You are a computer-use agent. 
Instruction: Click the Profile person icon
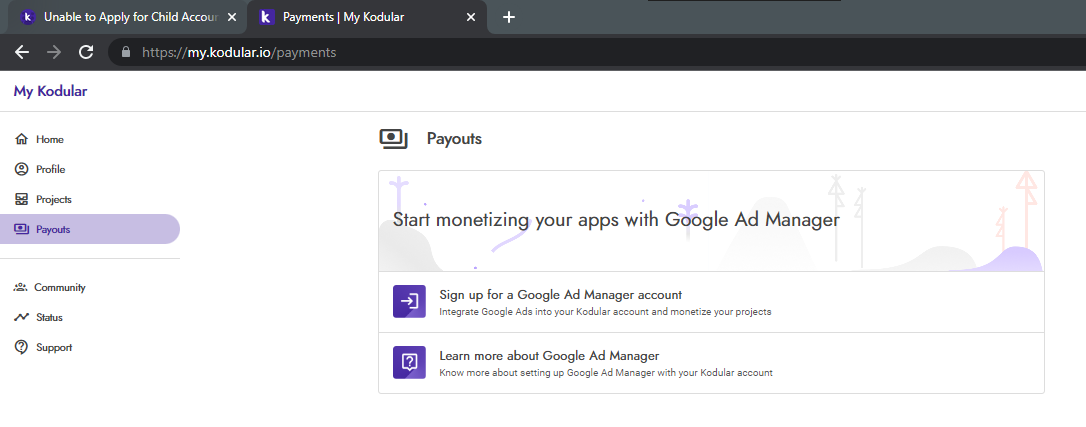[21, 169]
